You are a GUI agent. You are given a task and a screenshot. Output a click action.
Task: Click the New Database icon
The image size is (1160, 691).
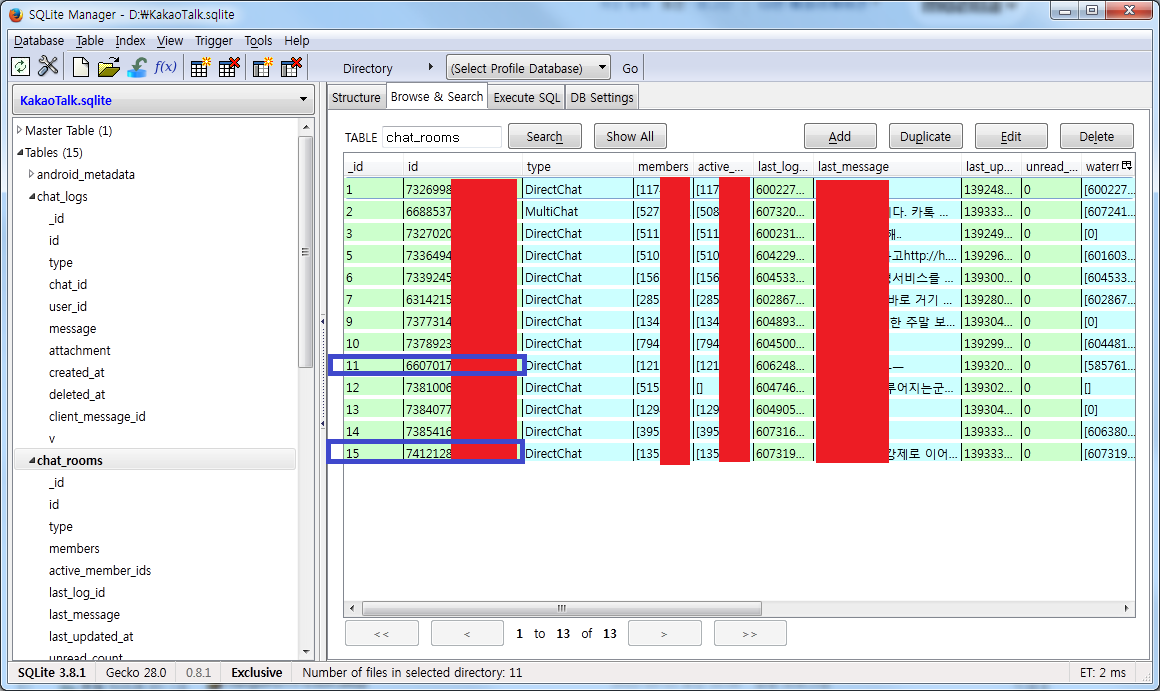point(81,67)
